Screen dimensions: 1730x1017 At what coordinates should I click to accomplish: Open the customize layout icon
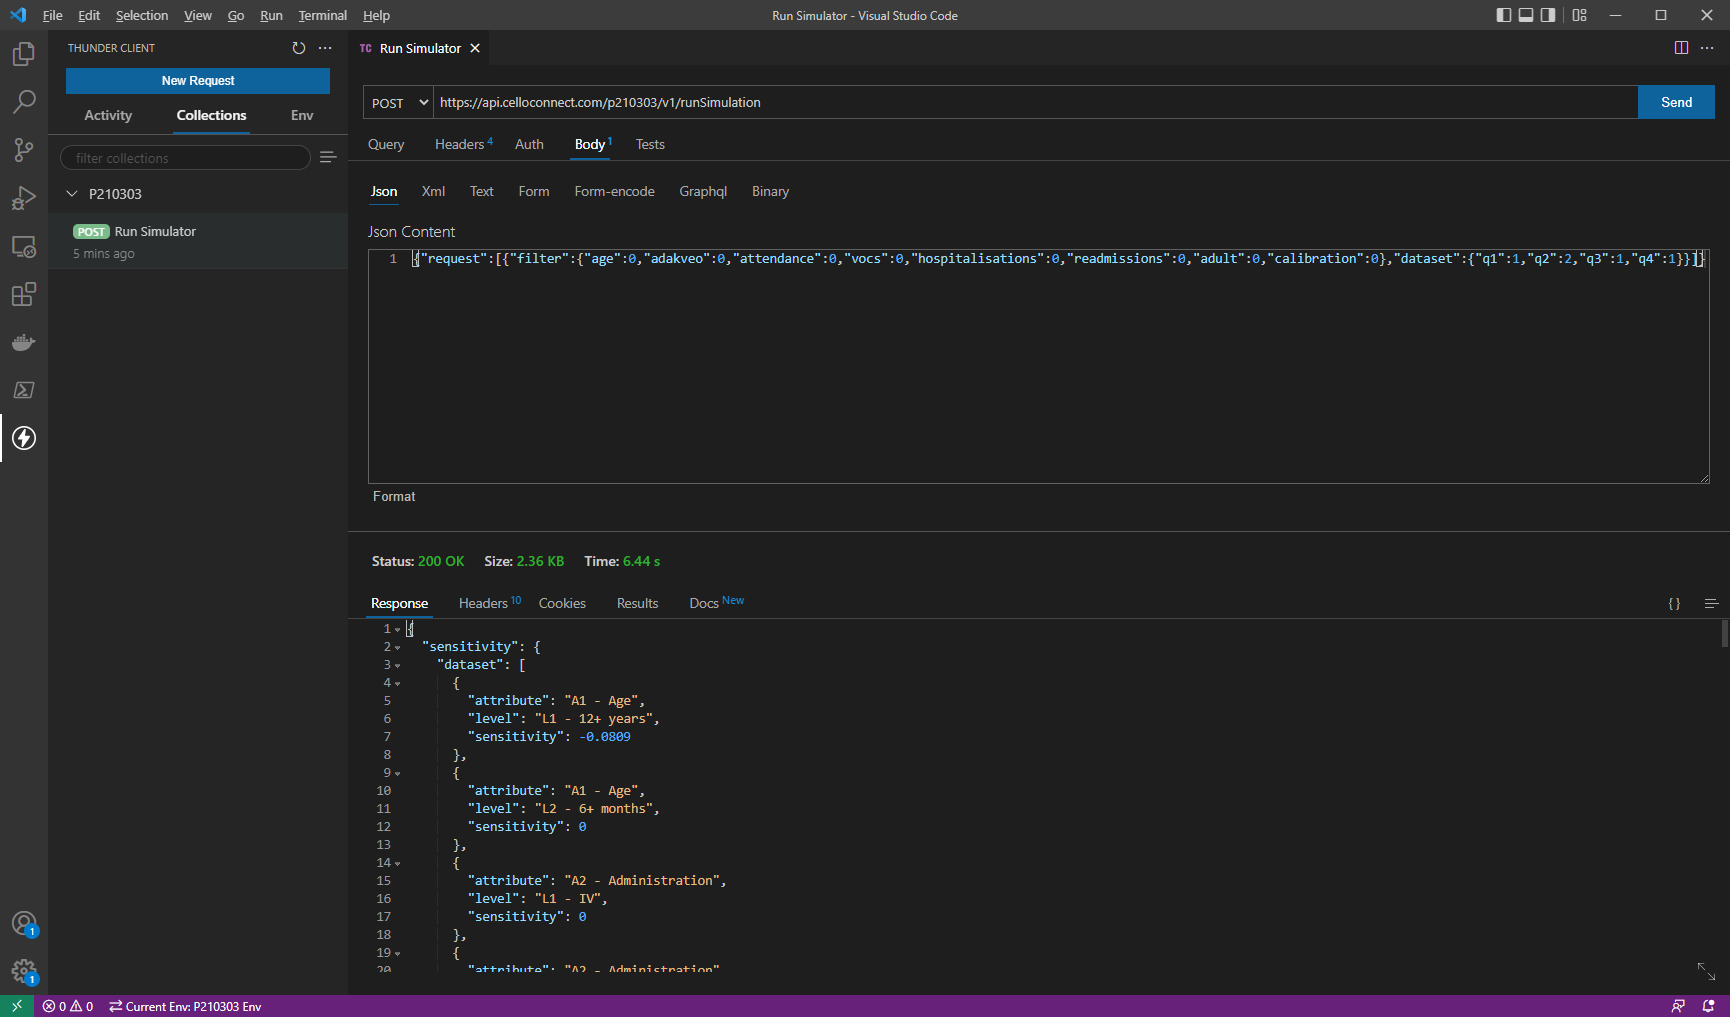(1580, 15)
